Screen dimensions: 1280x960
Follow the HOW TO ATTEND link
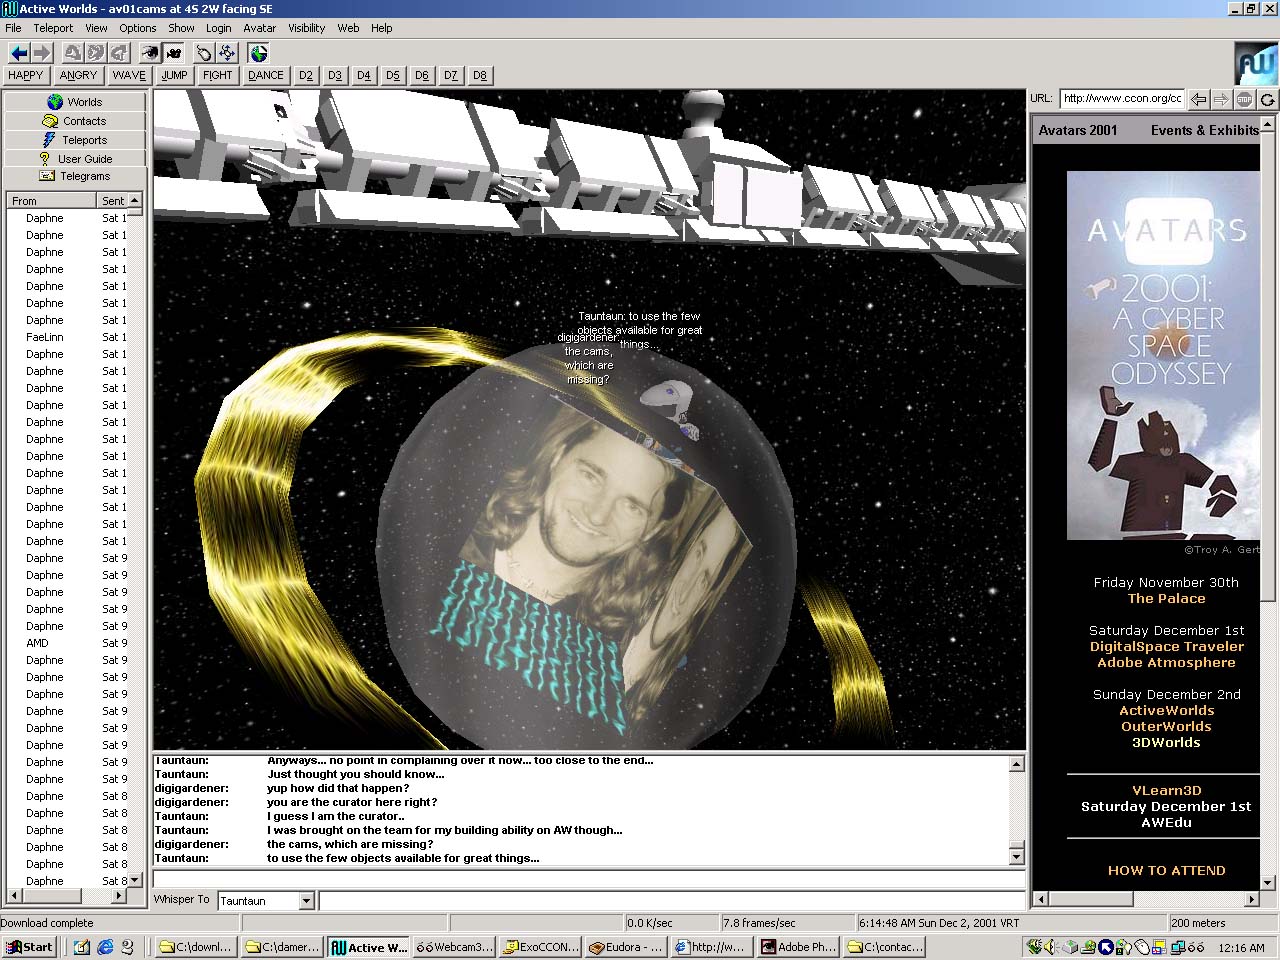[1166, 870]
